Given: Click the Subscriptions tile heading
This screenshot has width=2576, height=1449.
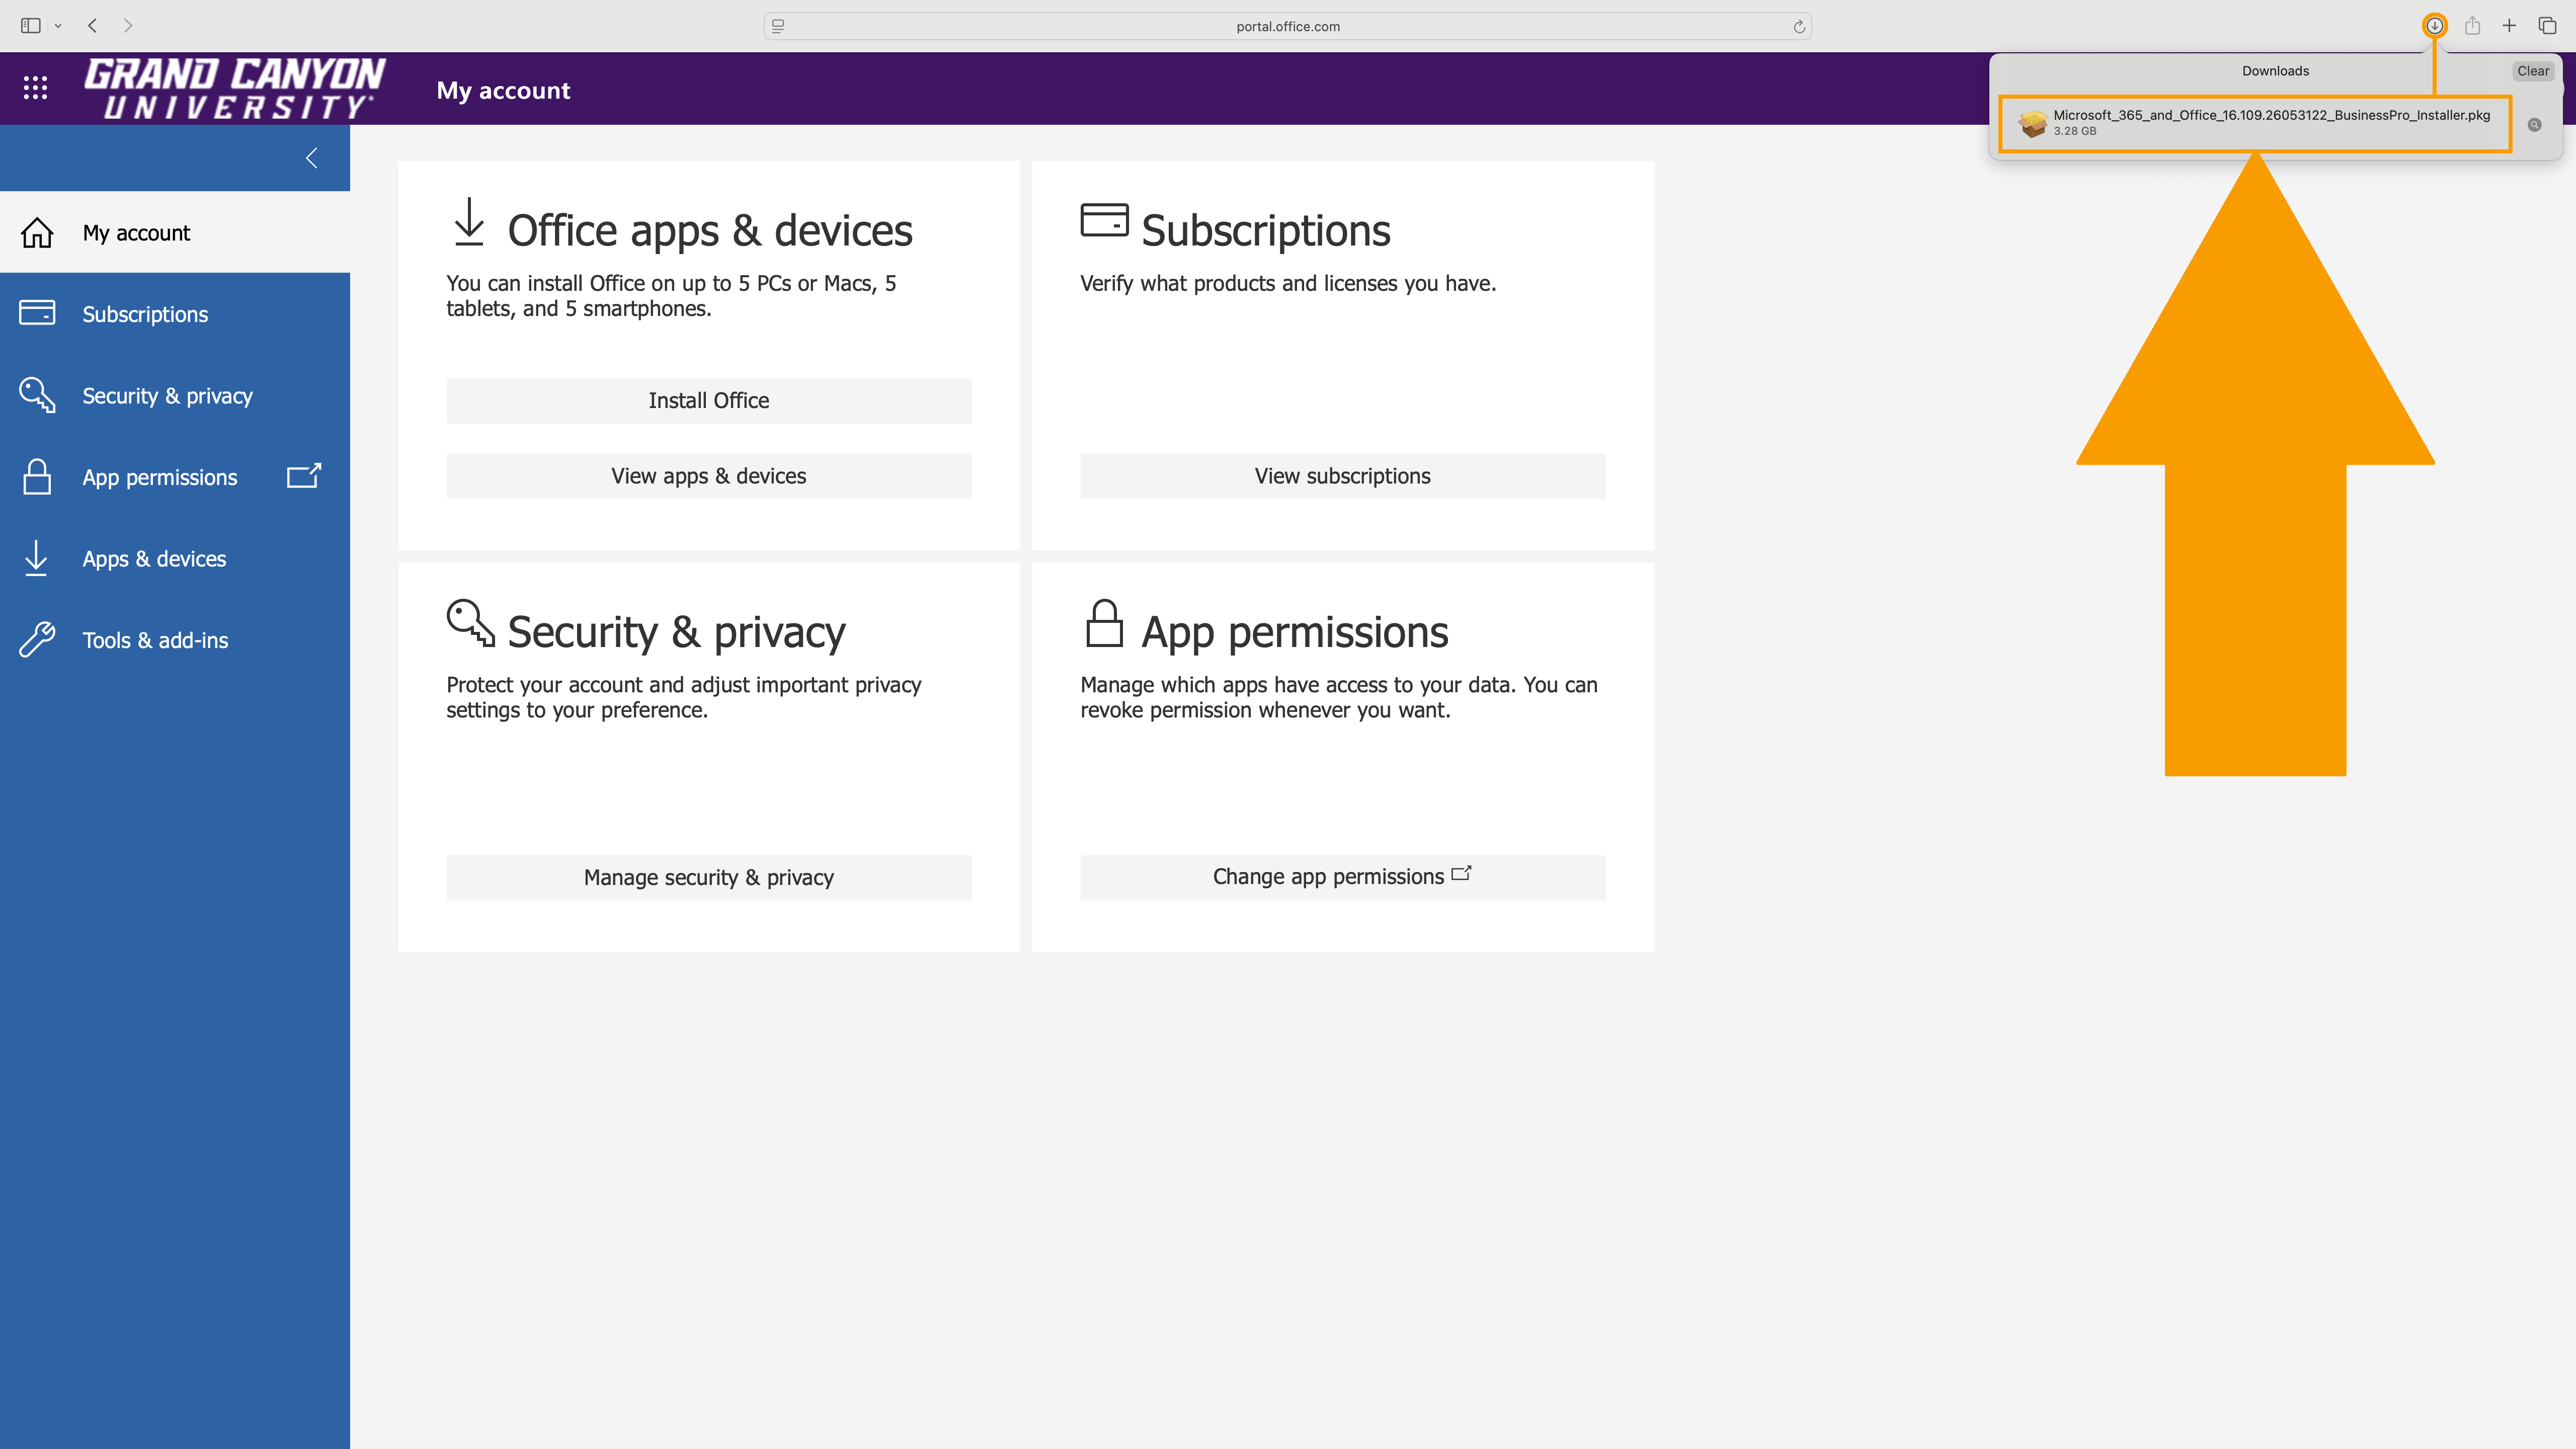Looking at the screenshot, I should [x=1265, y=230].
